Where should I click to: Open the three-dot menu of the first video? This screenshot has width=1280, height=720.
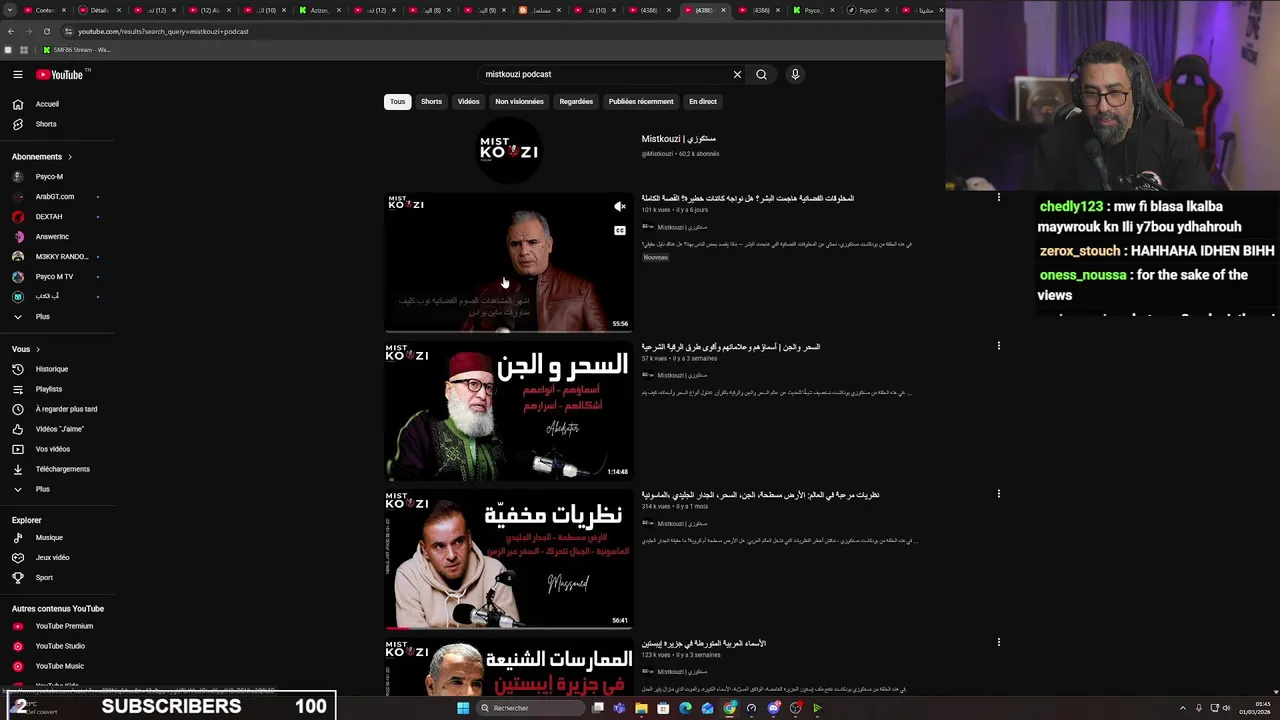click(998, 198)
